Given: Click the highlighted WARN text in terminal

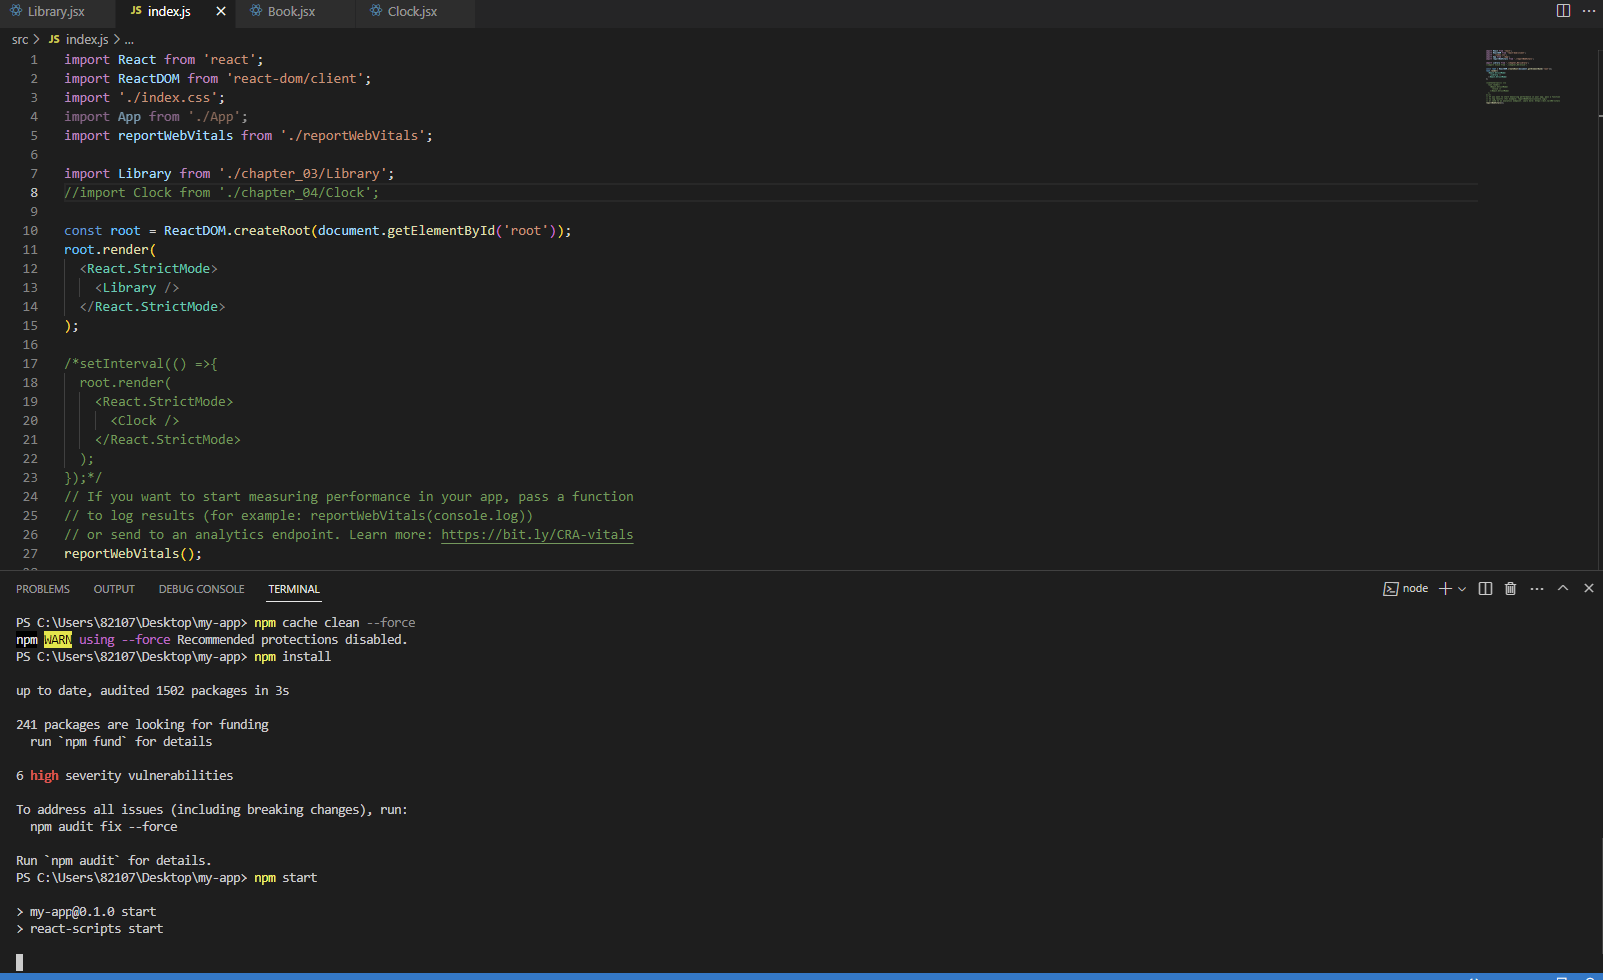Looking at the screenshot, I should (x=58, y=639).
